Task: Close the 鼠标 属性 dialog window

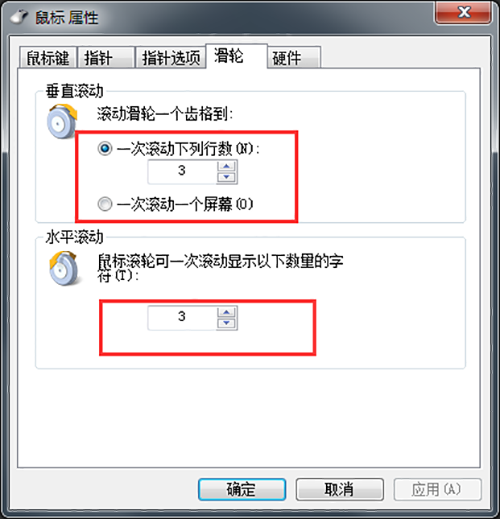Action: point(463,13)
